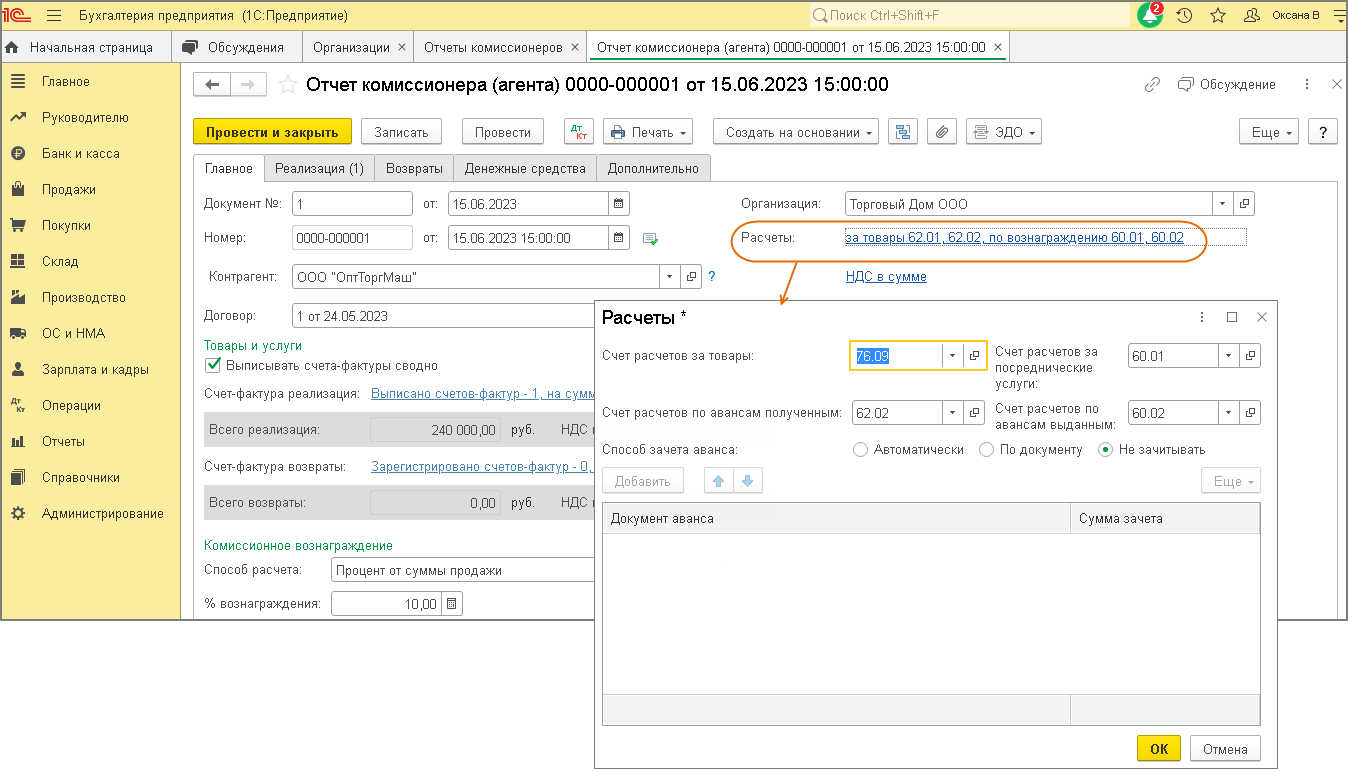Open the Создать на основании dropdown
Screen dimensions: 1348x772
pos(796,132)
